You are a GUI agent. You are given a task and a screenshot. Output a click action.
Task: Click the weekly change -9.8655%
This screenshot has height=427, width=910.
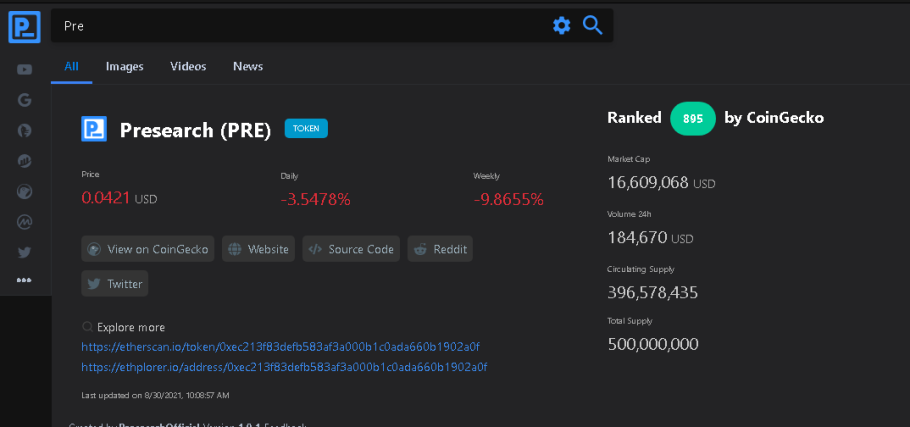[x=508, y=200]
